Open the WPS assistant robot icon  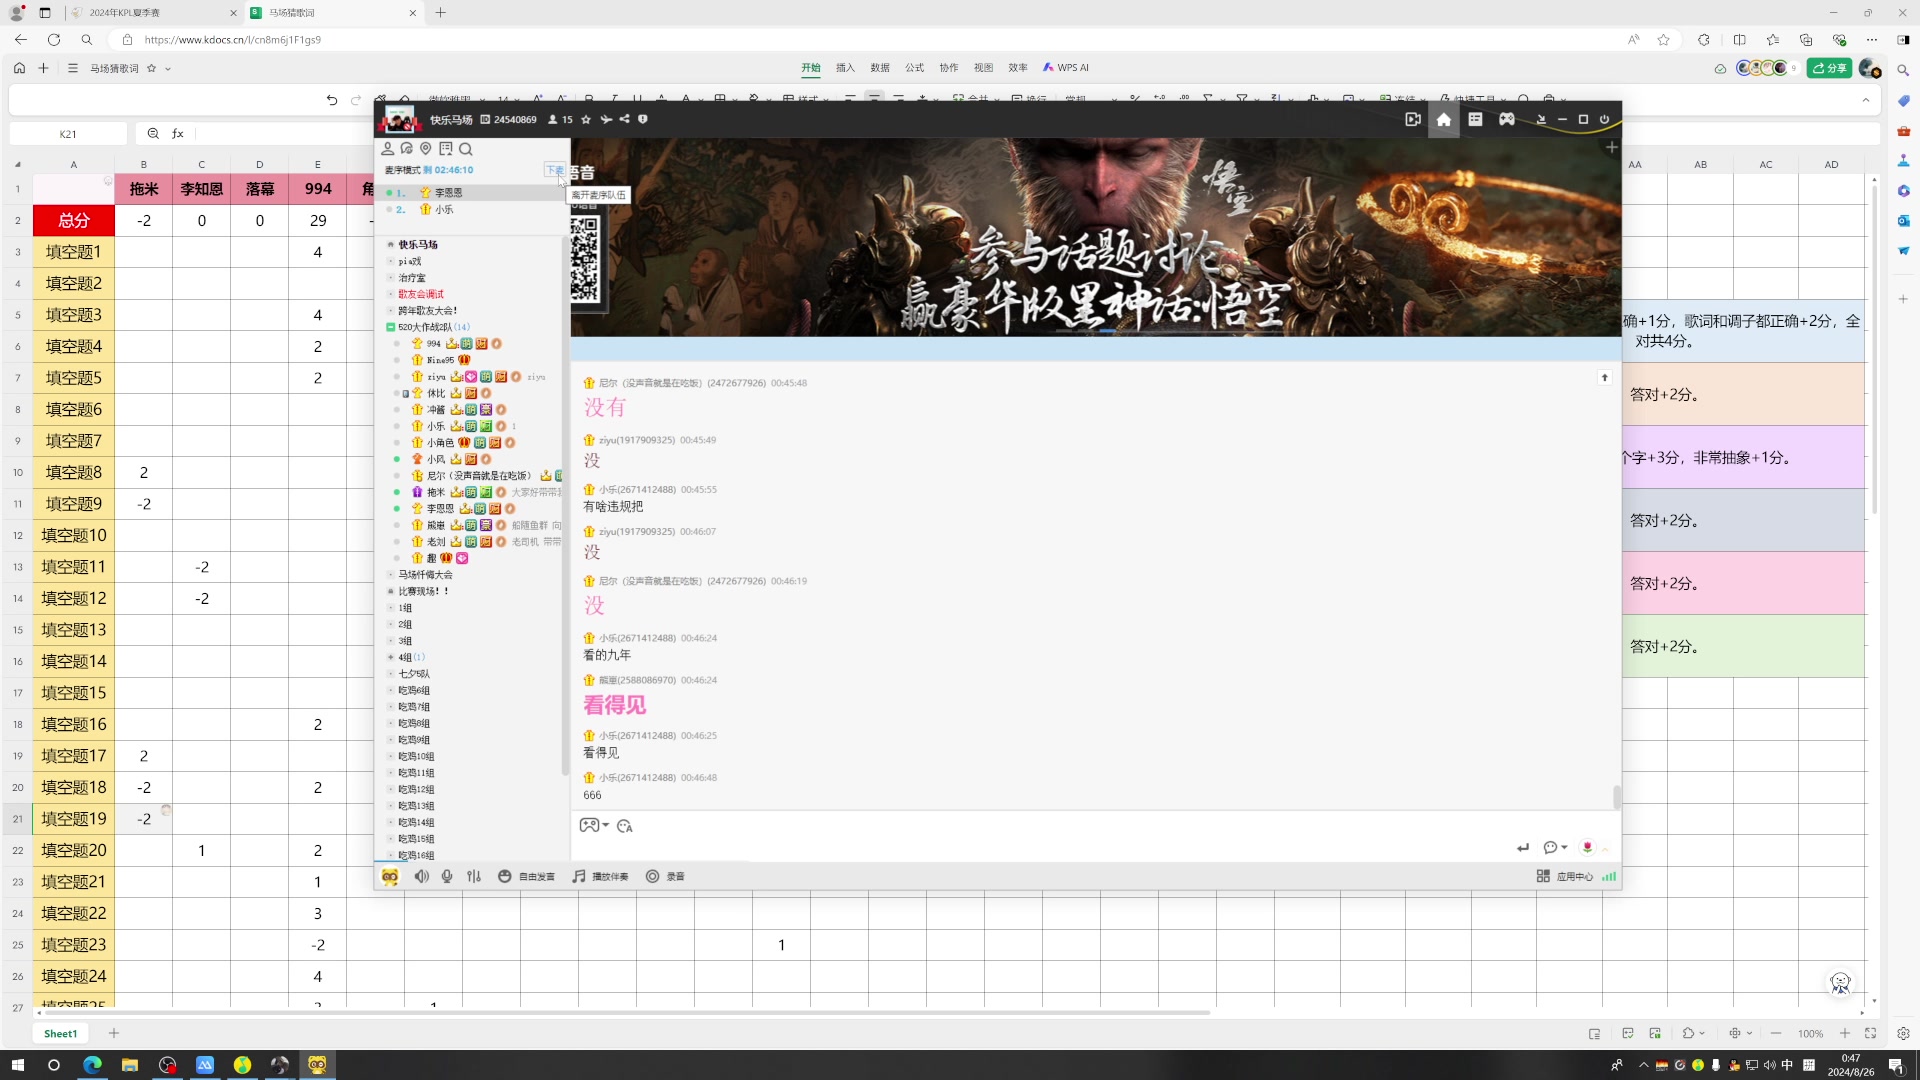[1840, 983]
